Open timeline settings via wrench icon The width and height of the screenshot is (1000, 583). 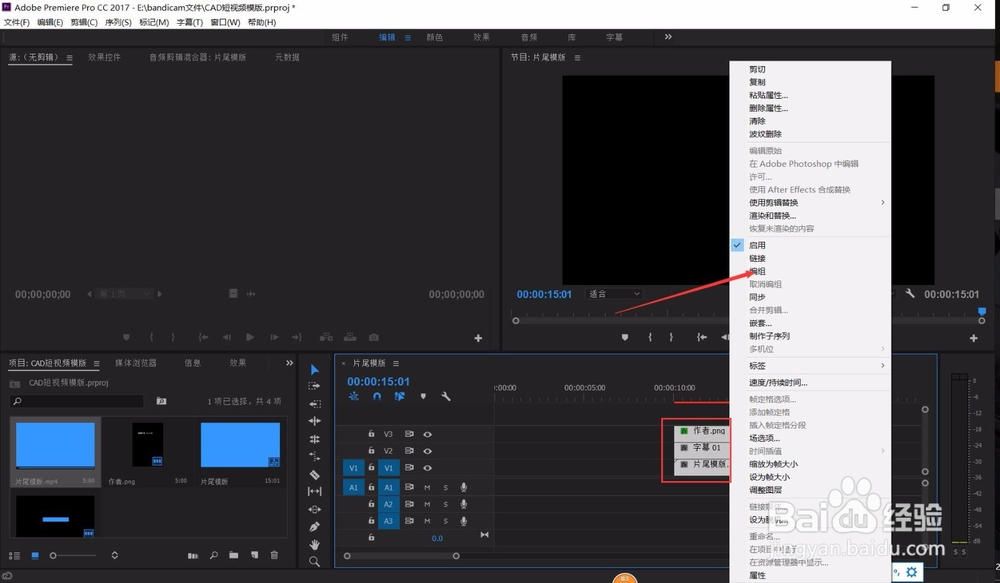click(446, 396)
